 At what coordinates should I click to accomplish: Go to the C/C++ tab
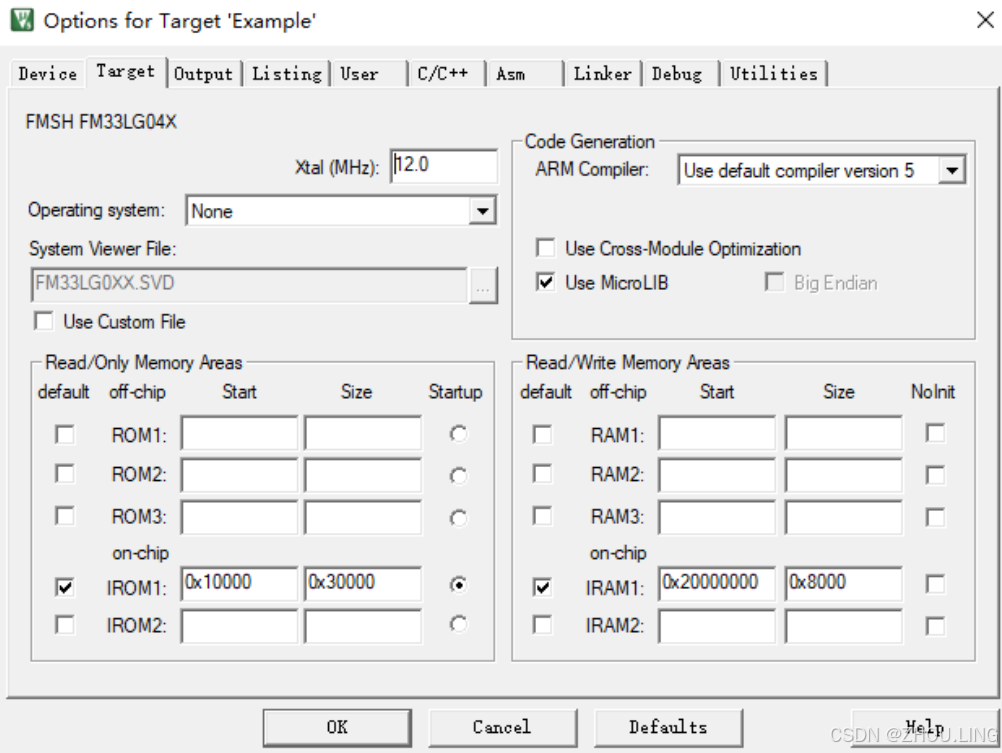tap(446, 74)
